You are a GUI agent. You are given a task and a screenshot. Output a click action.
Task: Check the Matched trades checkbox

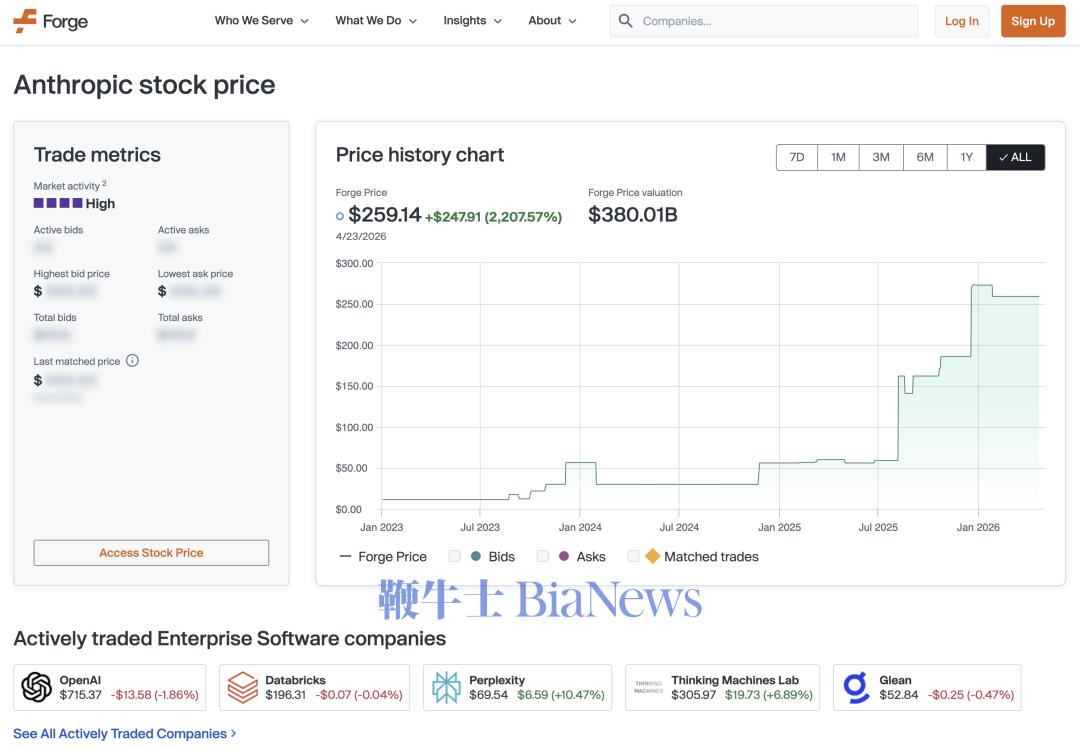pyautogui.click(x=633, y=556)
